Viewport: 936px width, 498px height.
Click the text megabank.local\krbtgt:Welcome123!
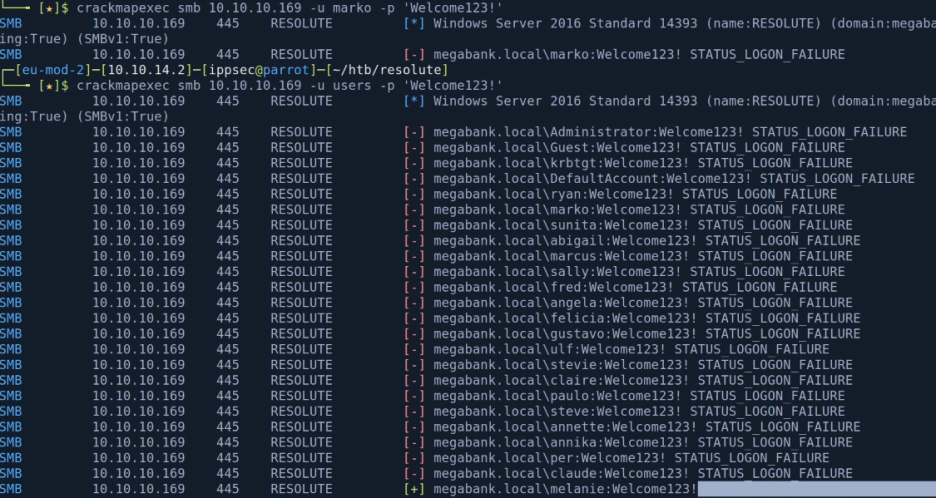(x=561, y=163)
